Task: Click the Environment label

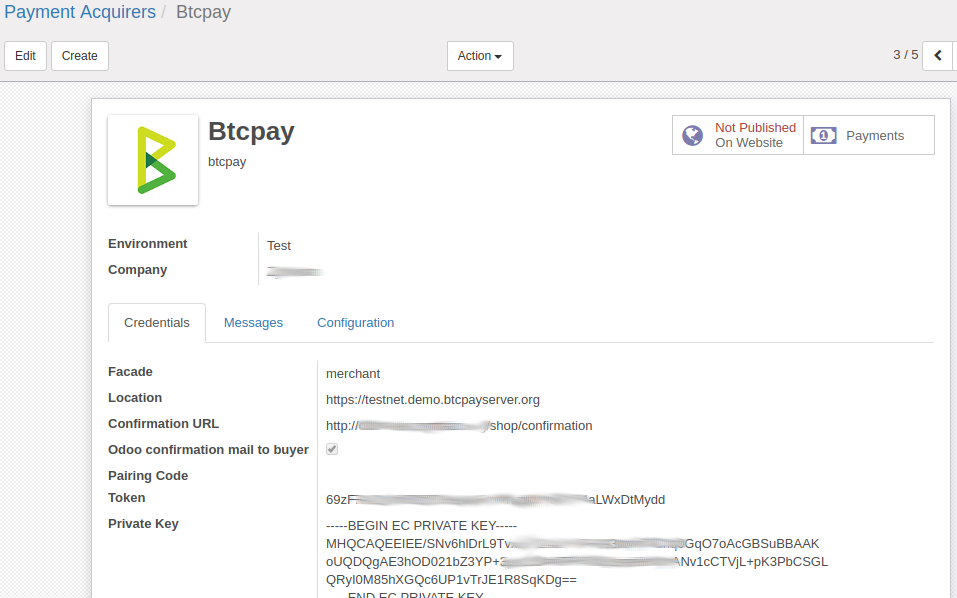Action: (x=148, y=243)
